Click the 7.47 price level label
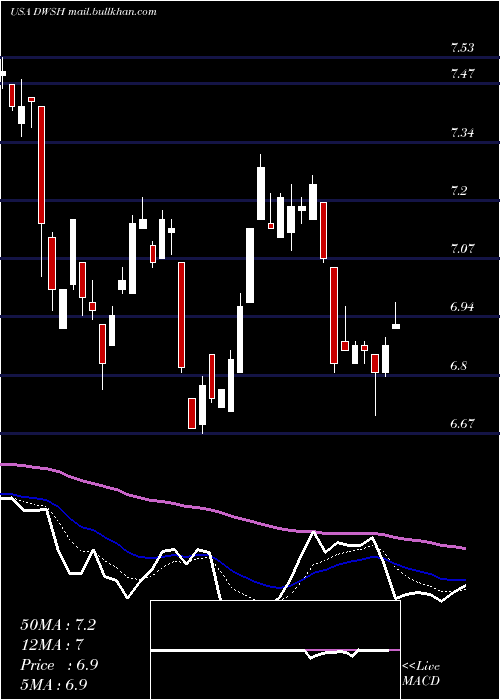The width and height of the screenshot is (500, 700). coord(462,74)
